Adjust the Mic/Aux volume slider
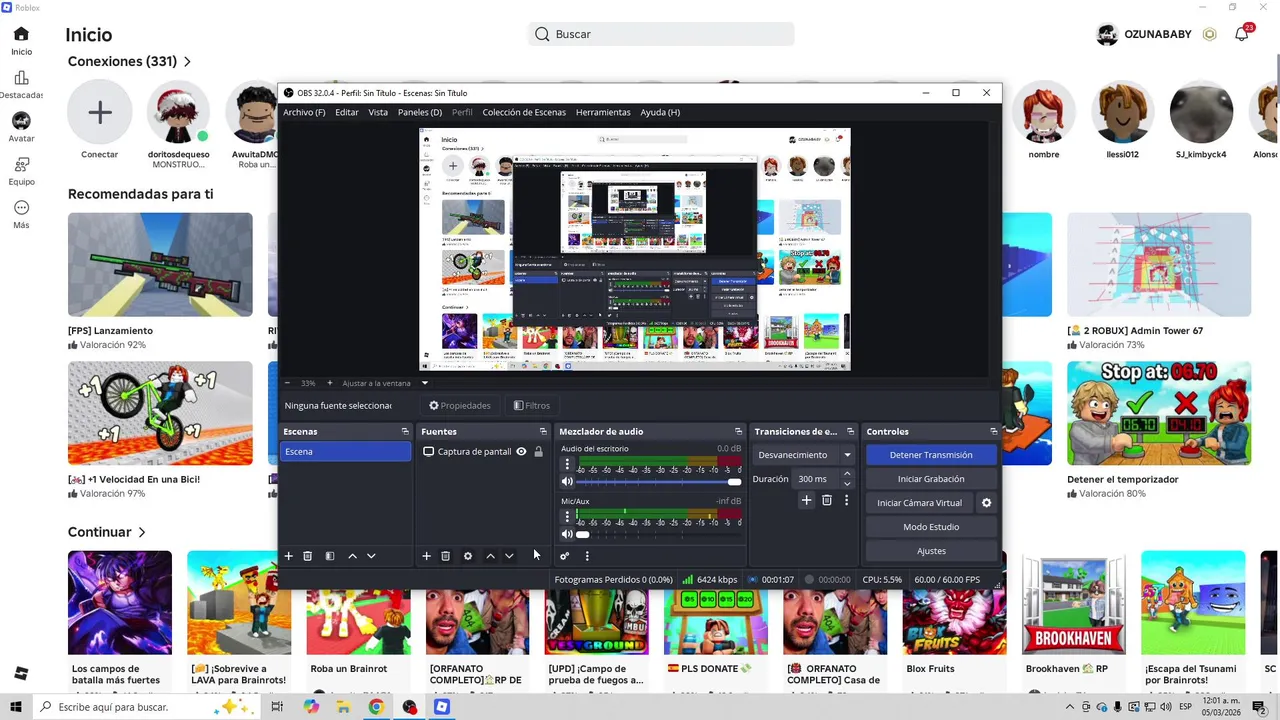Screen dimensions: 1280x720 [659, 534]
